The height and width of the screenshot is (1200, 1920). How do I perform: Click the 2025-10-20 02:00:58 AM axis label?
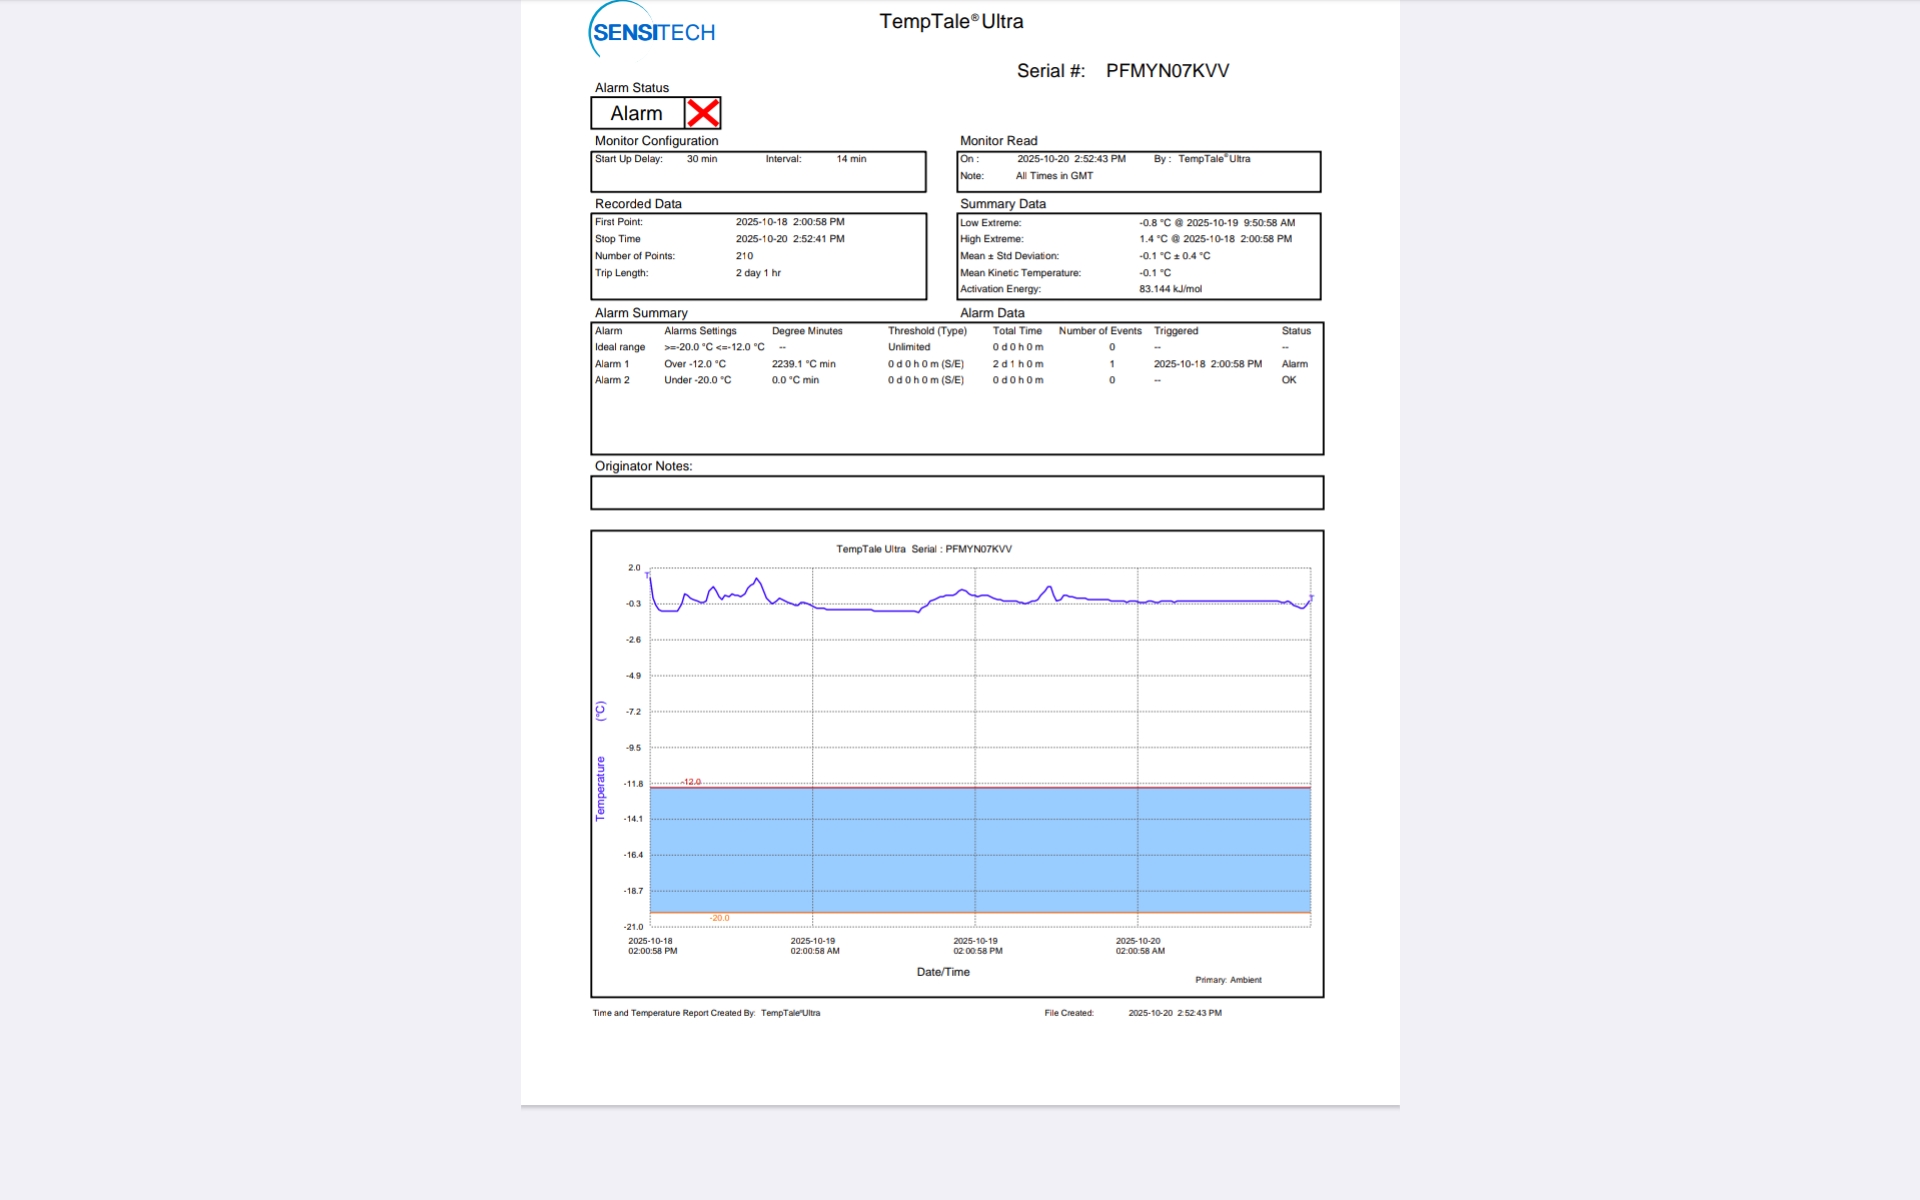pos(1139,946)
